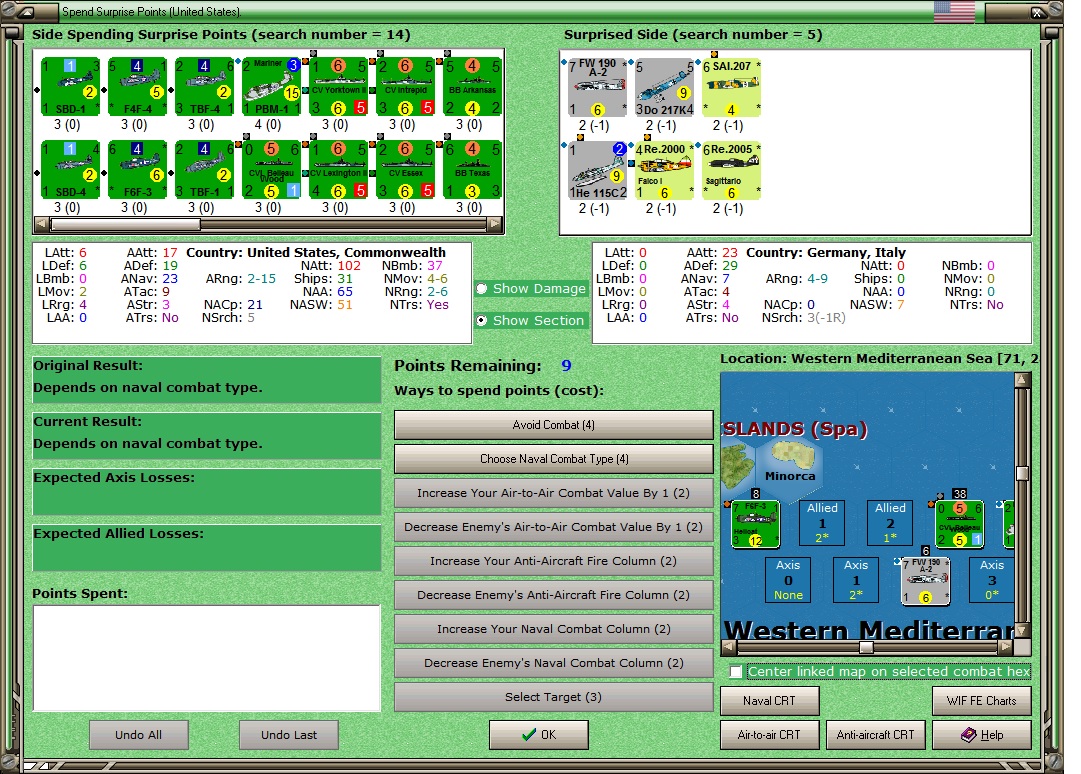The width and height of the screenshot is (1081, 774).
Task: Click left arrow of spending side unit scrollbar
Action: click(x=42, y=225)
